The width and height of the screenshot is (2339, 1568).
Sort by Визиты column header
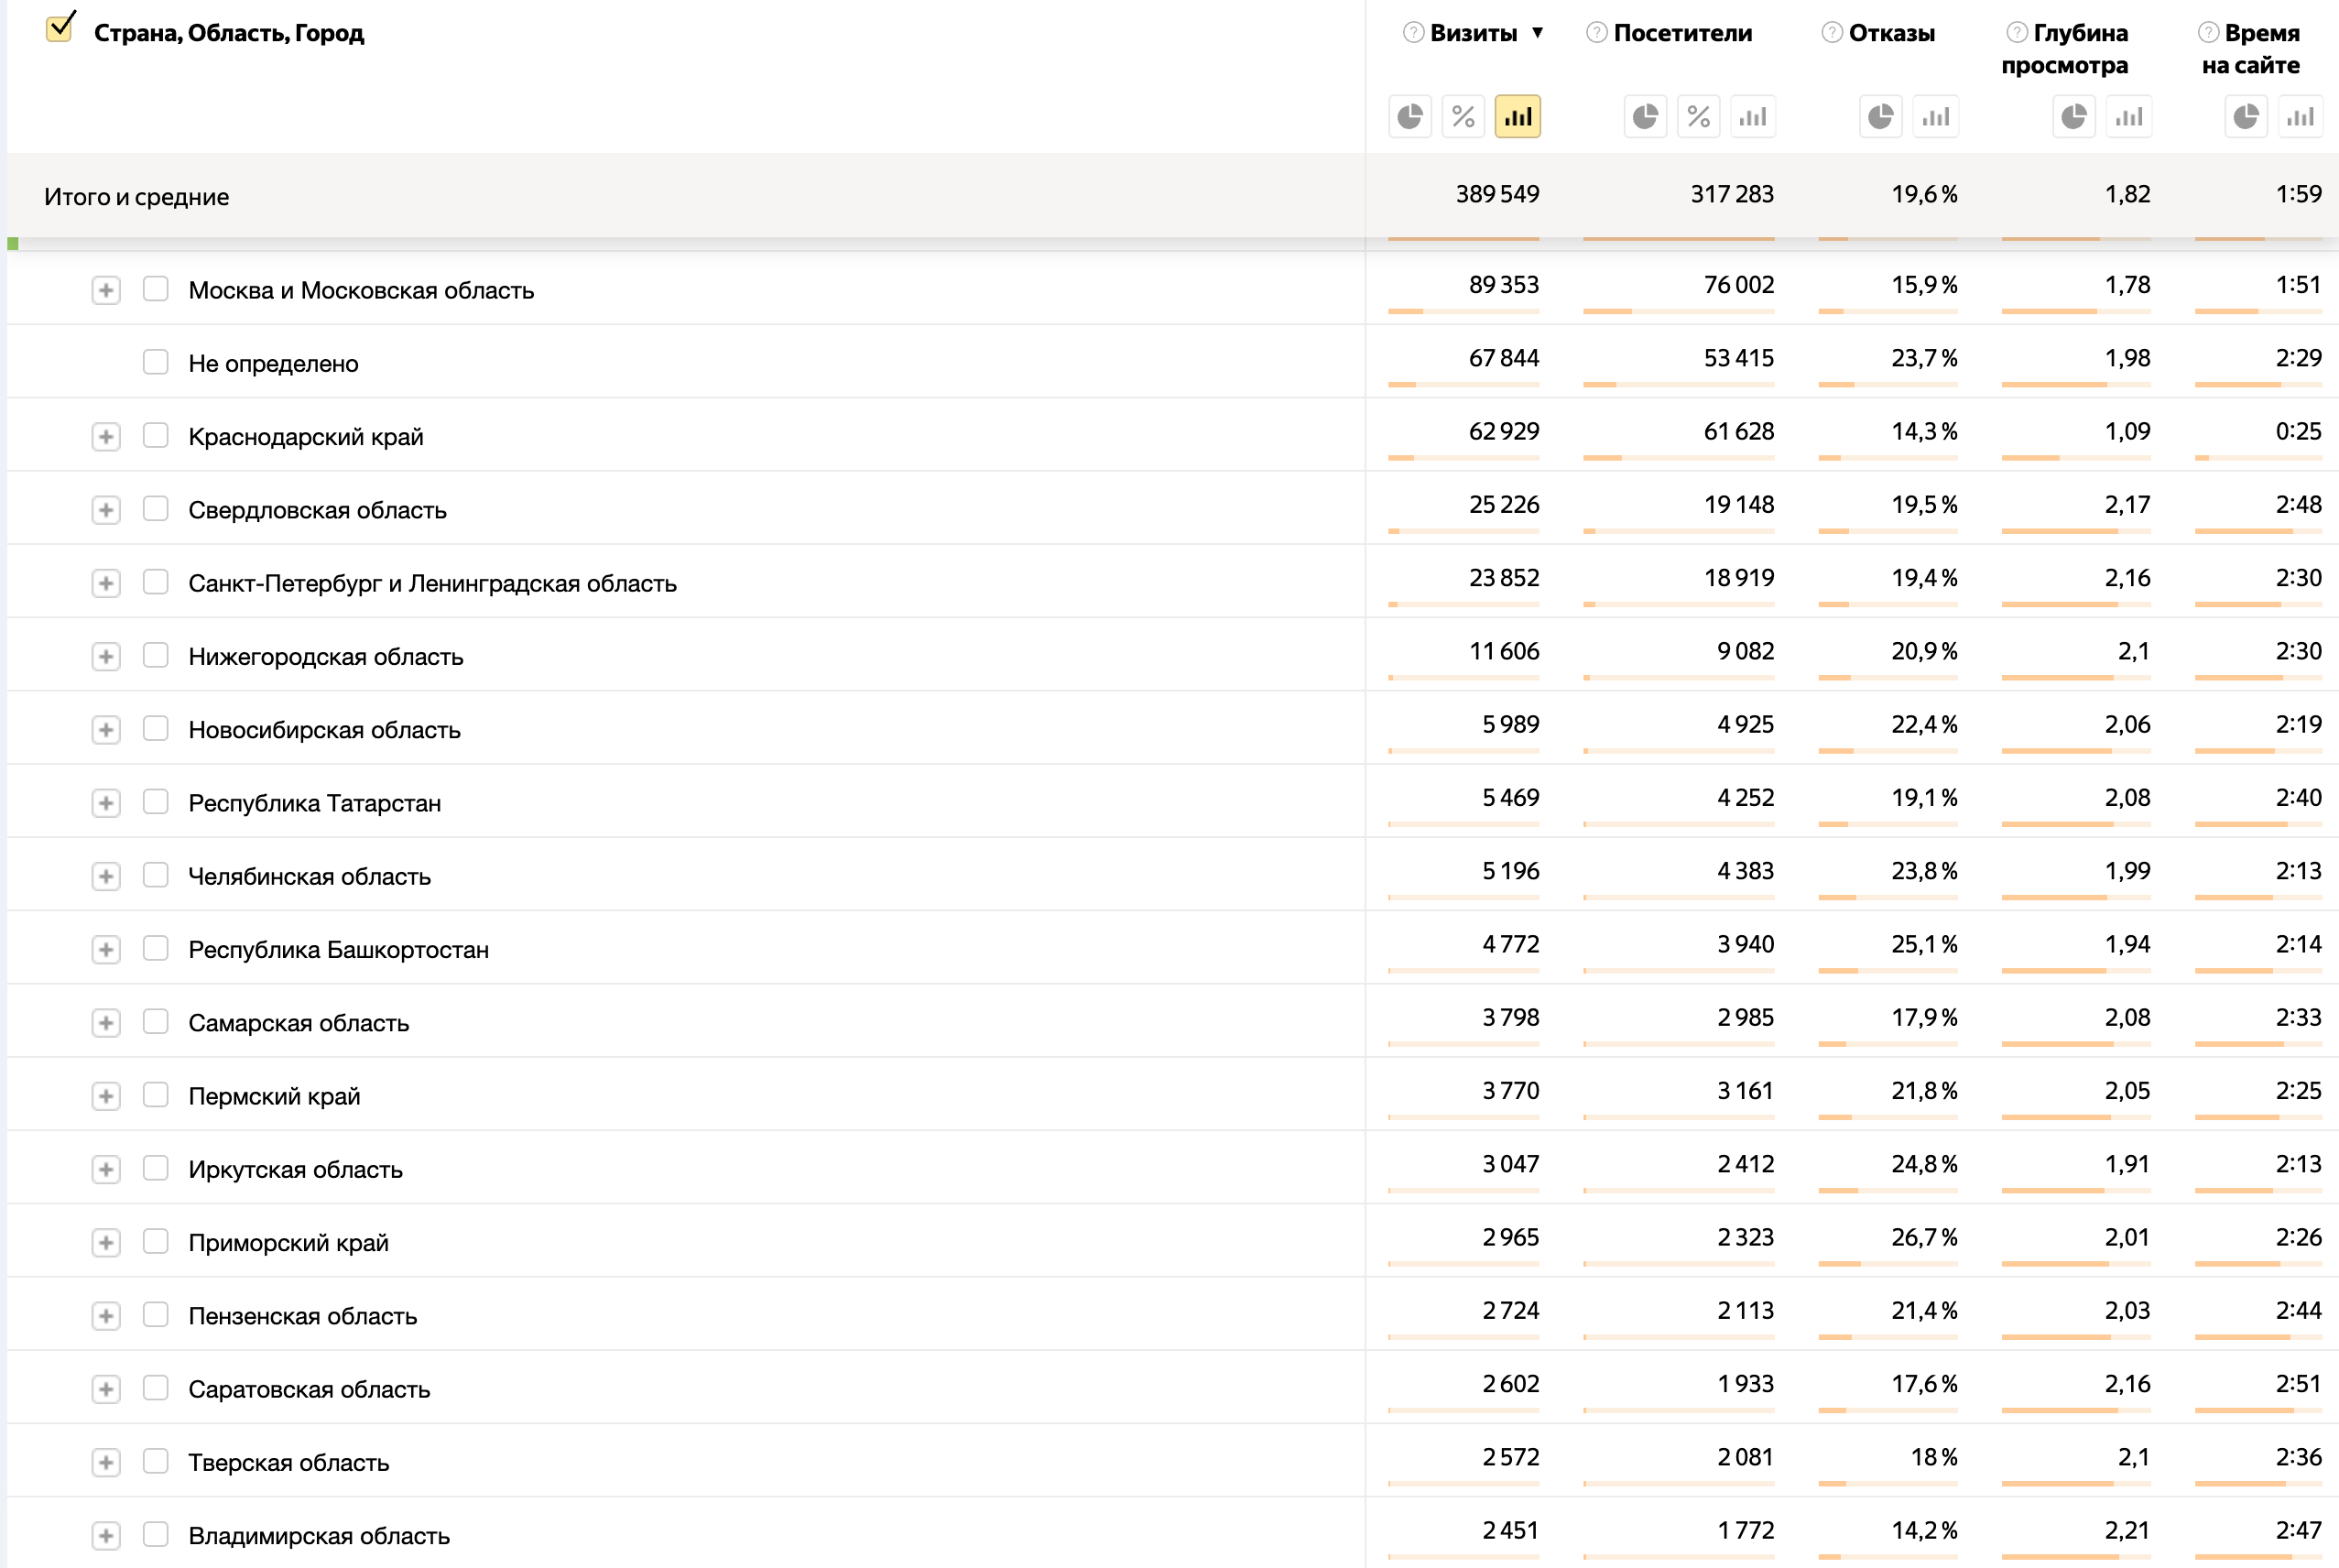[1473, 33]
